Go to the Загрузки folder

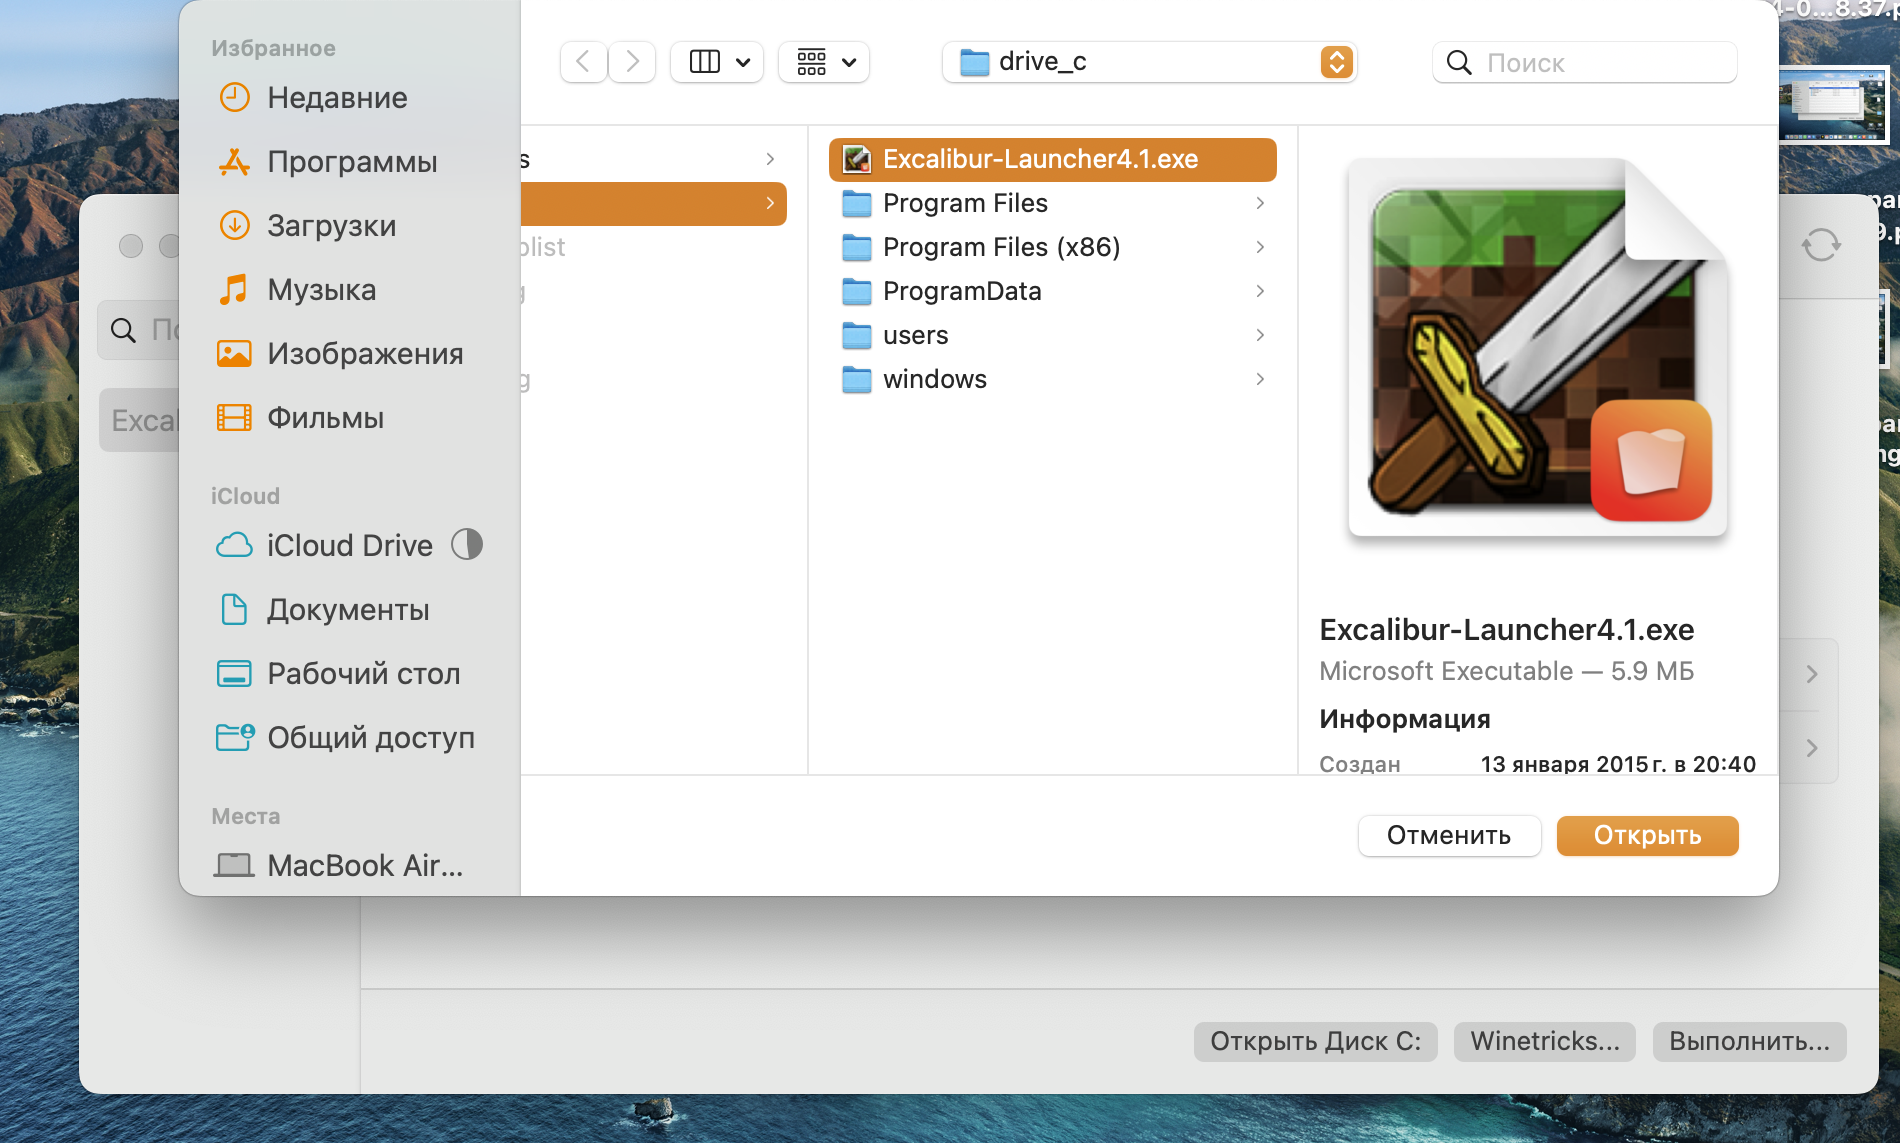307,226
